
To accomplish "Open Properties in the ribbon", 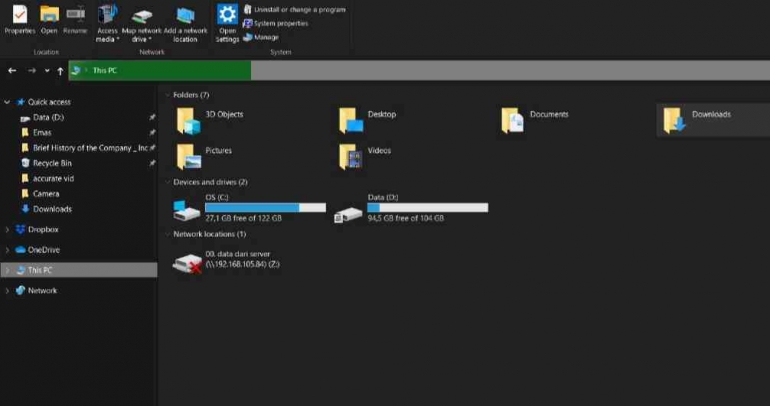I will click(x=20, y=20).
